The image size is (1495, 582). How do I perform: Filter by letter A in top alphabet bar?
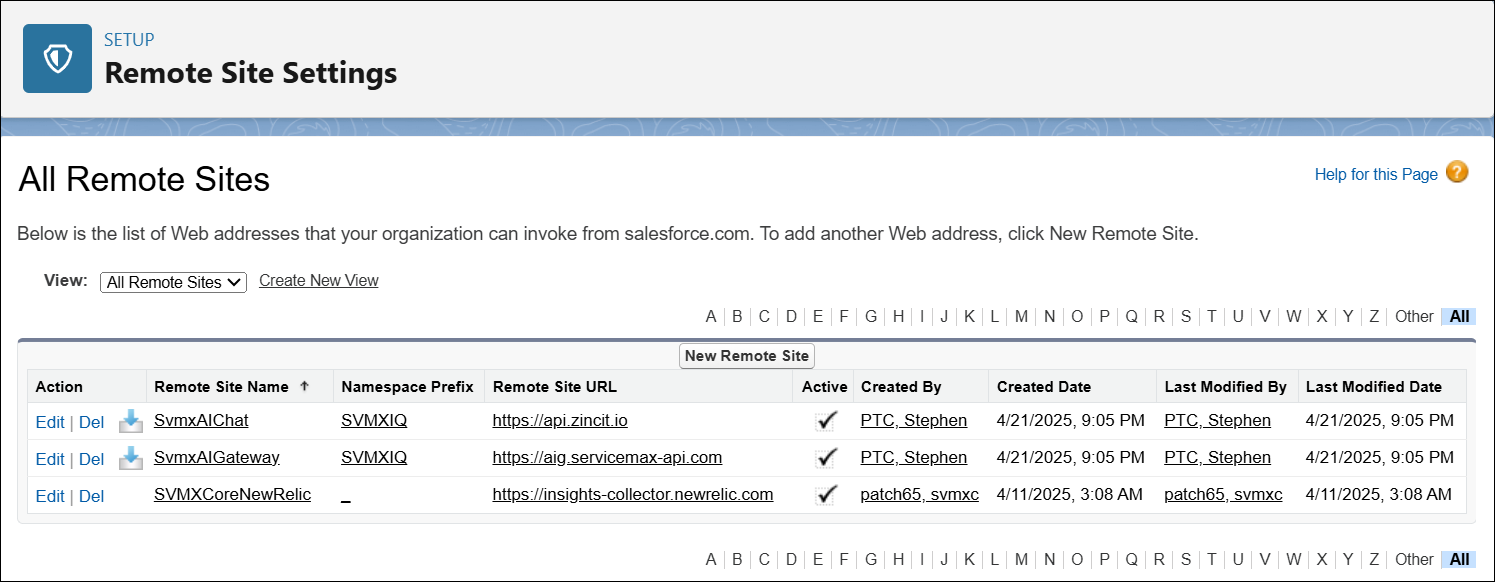click(x=711, y=316)
